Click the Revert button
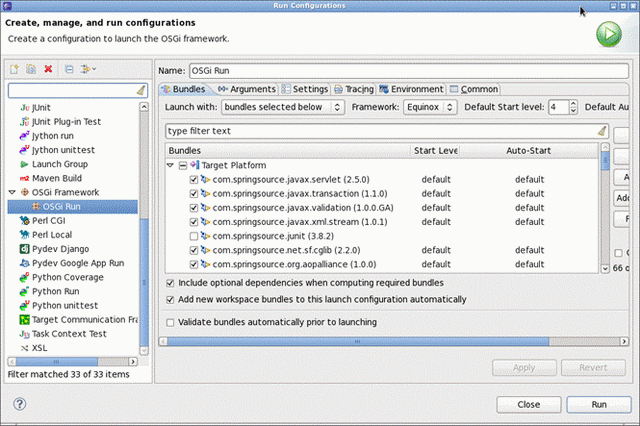The height and width of the screenshot is (426, 640). click(593, 368)
